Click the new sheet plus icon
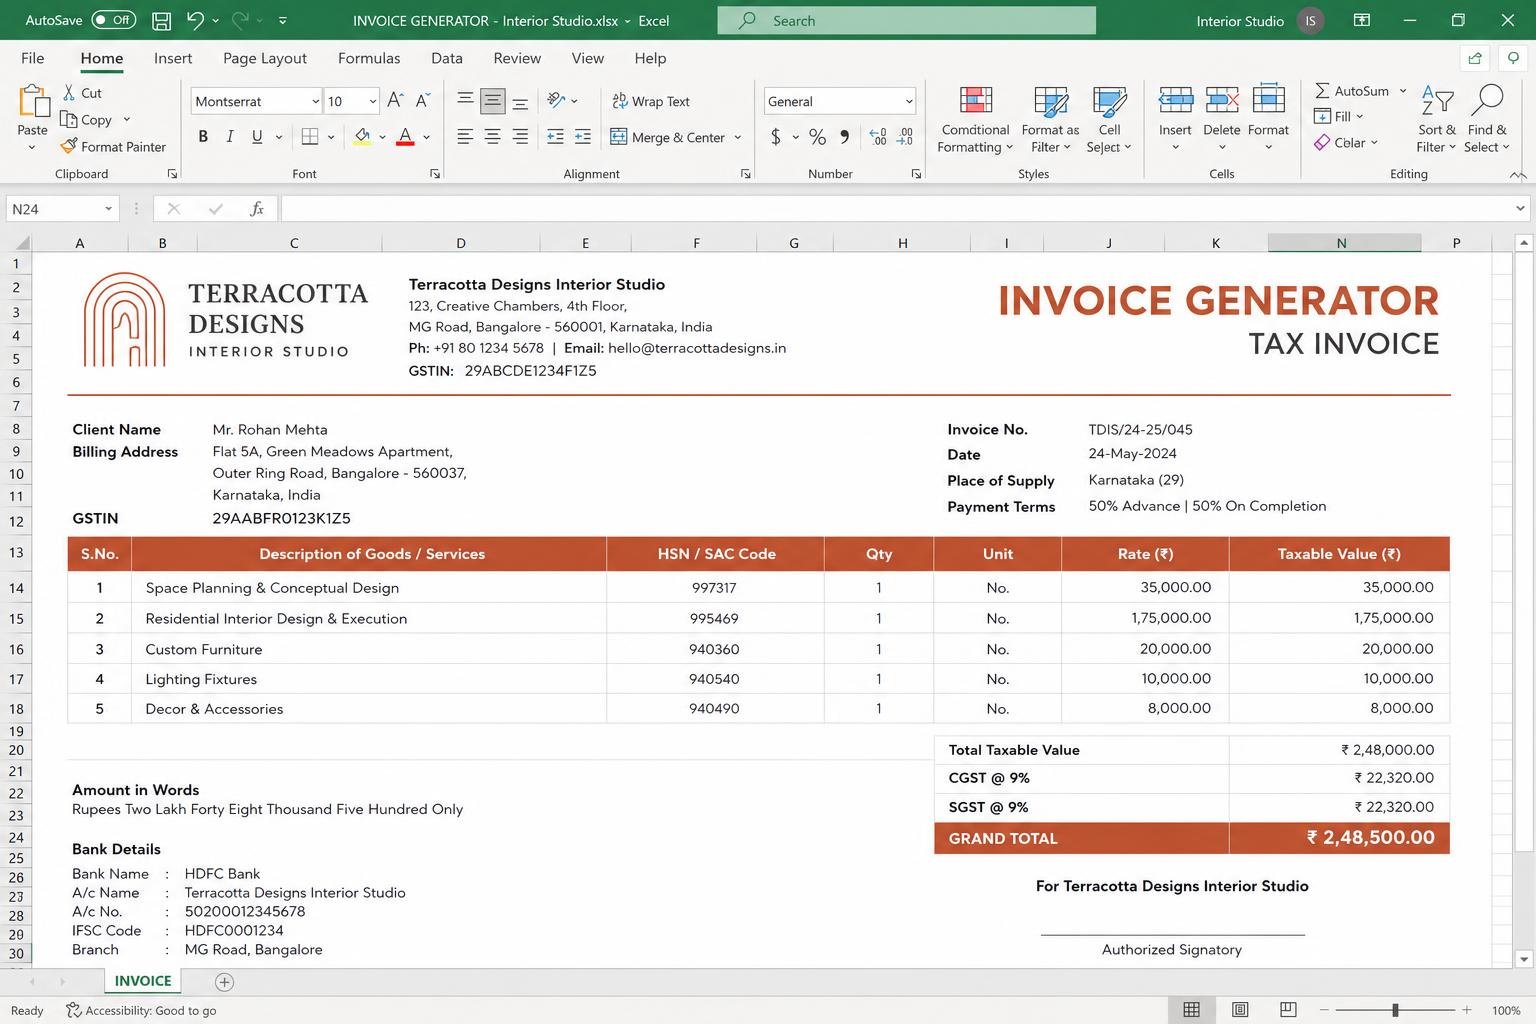Image resolution: width=1536 pixels, height=1024 pixels. pyautogui.click(x=225, y=982)
